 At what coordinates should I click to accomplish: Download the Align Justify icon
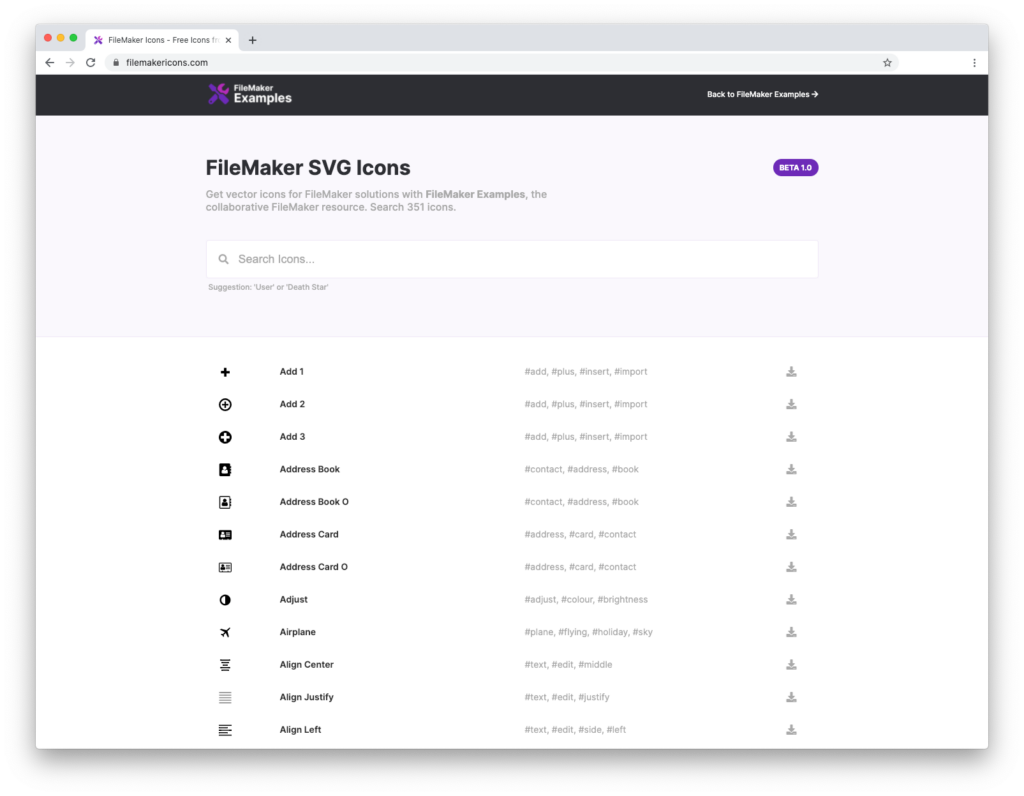coord(791,697)
